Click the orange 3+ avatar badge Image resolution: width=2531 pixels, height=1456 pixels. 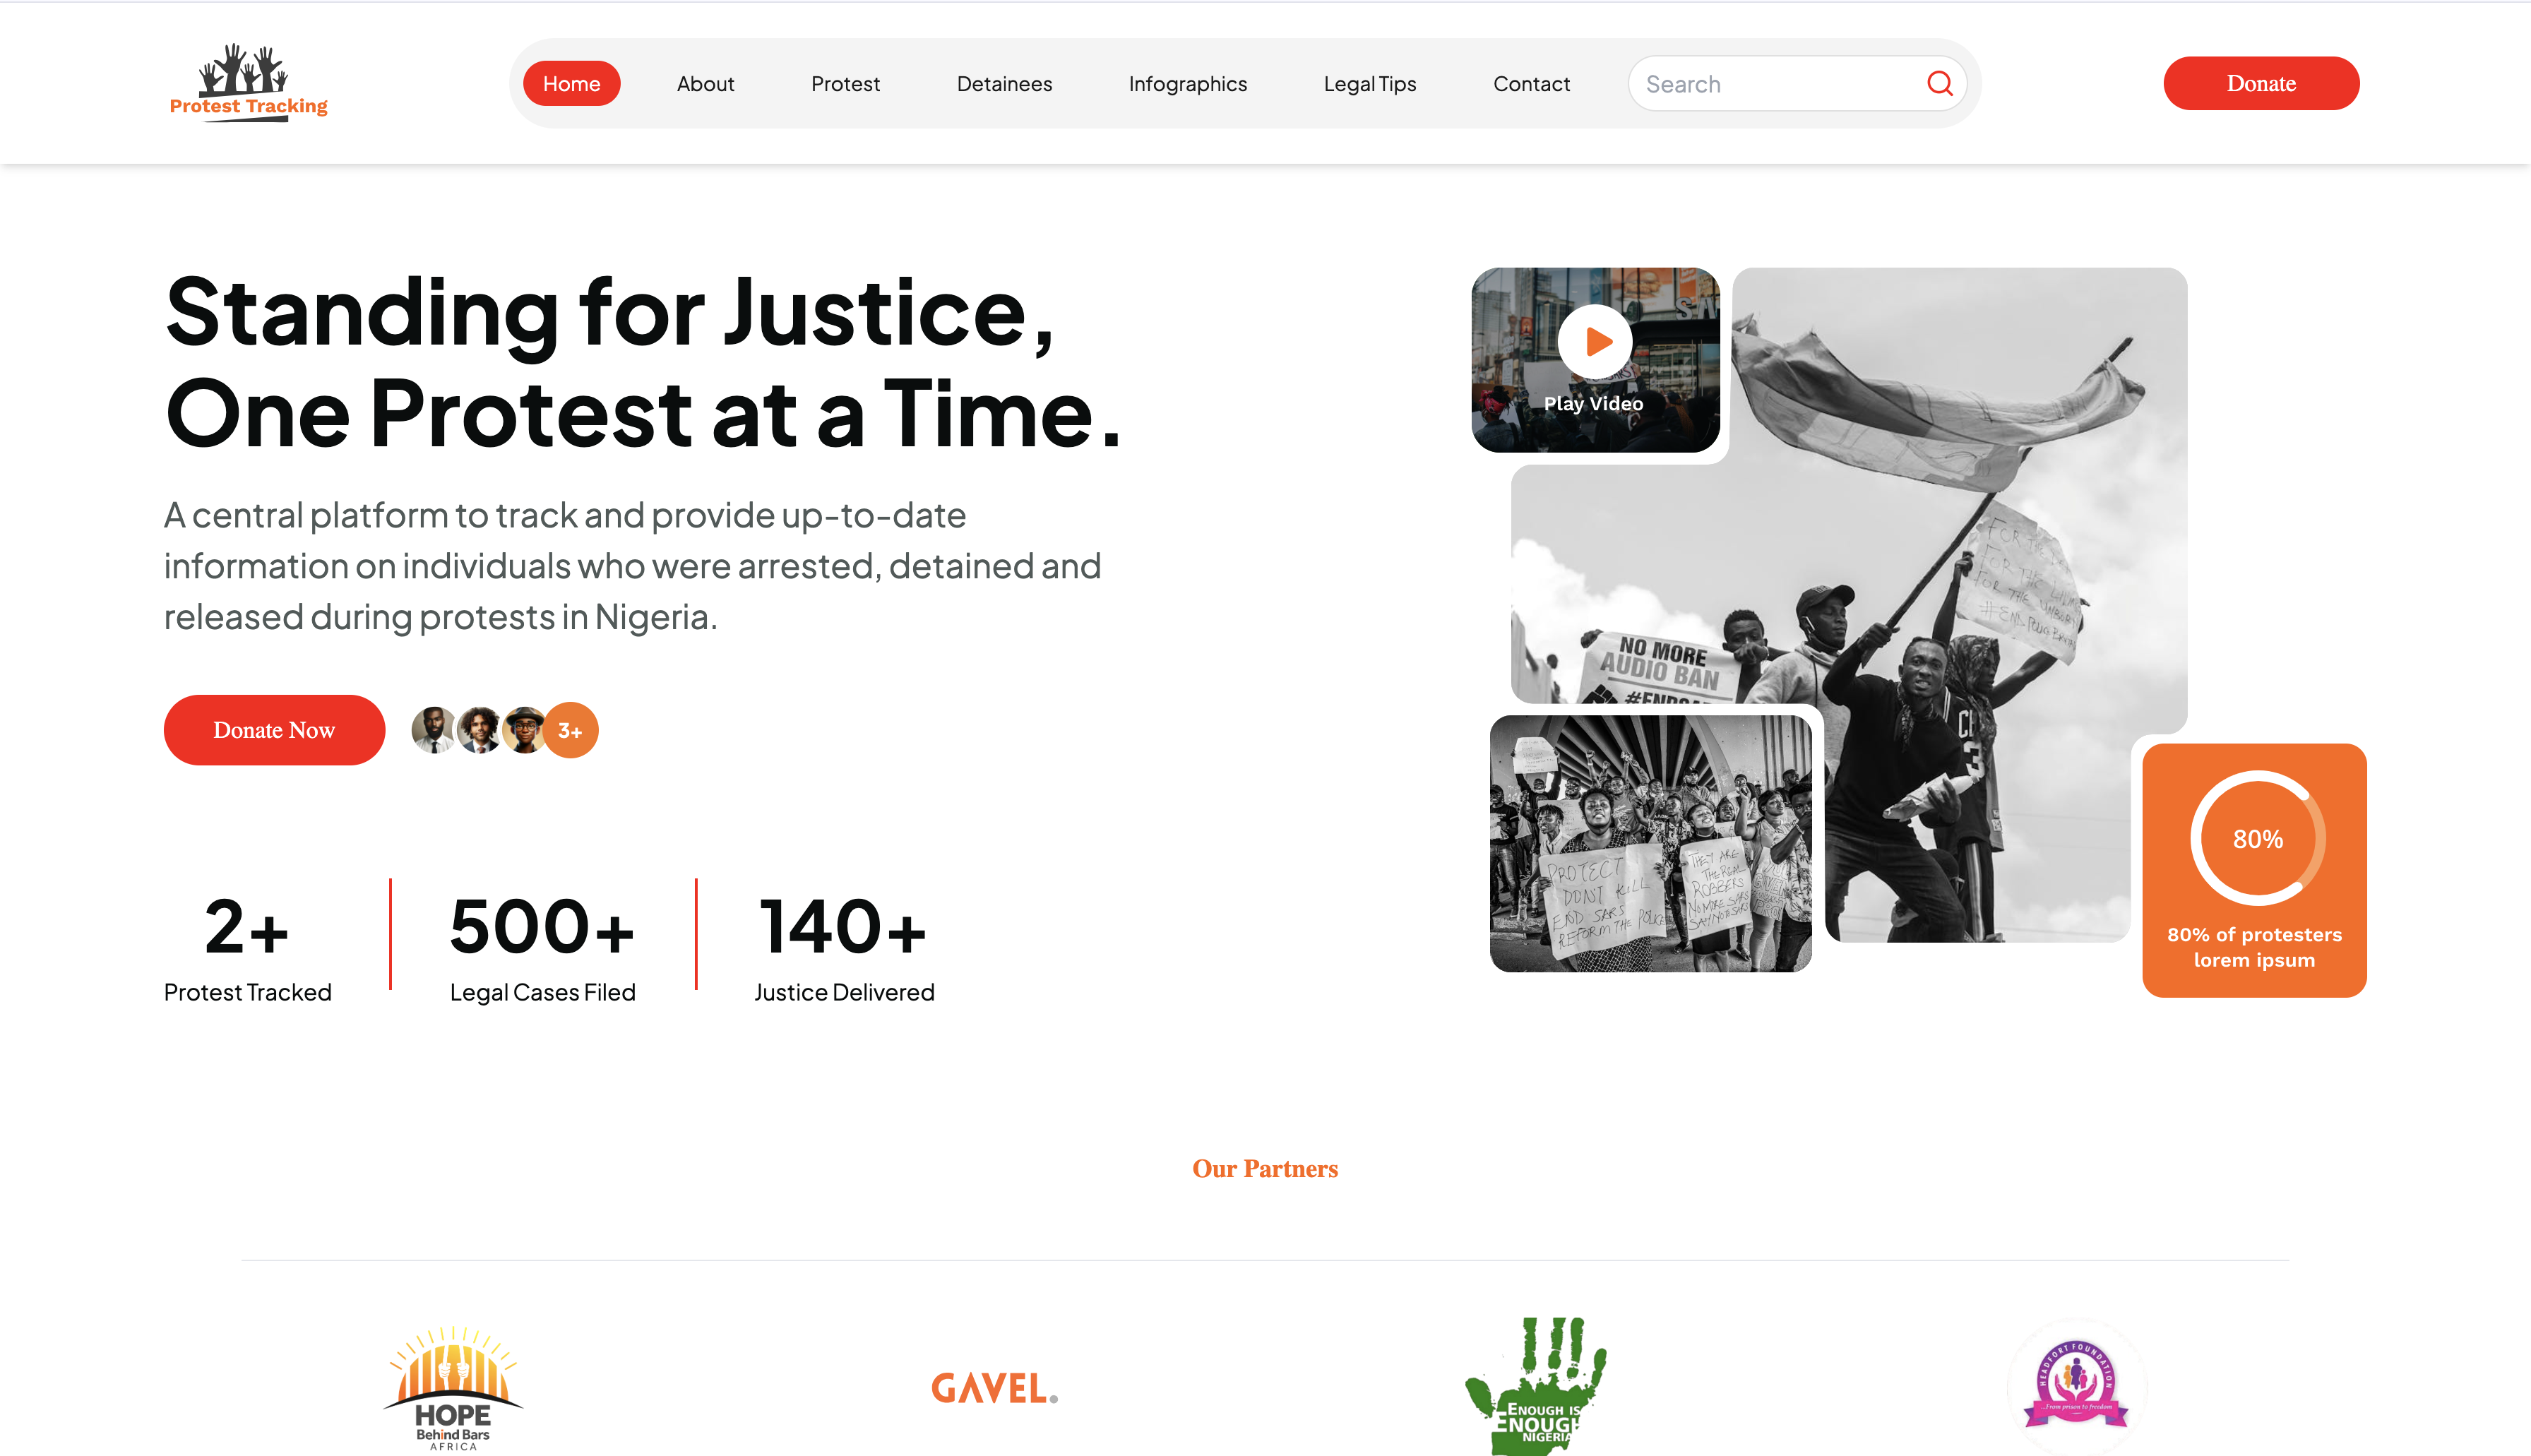point(570,730)
